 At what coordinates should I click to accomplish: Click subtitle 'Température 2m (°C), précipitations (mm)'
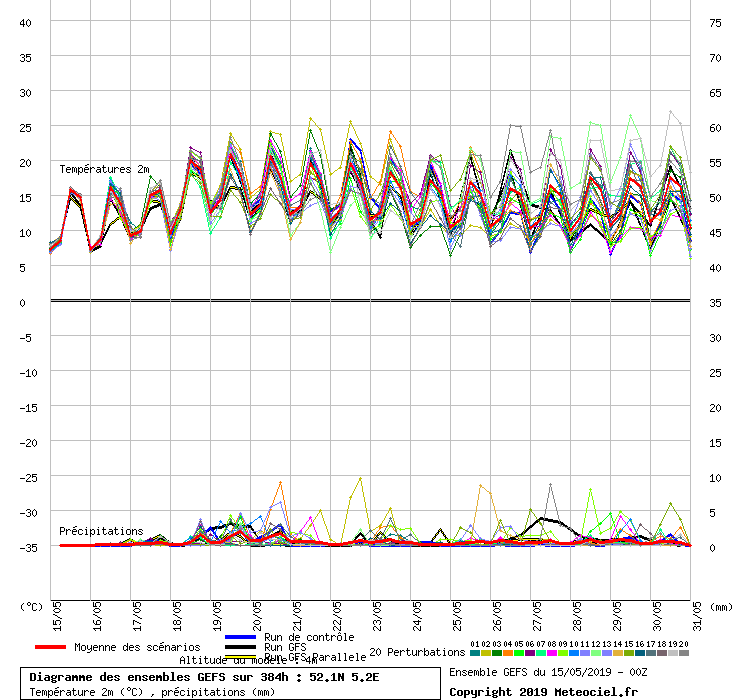click(152, 692)
